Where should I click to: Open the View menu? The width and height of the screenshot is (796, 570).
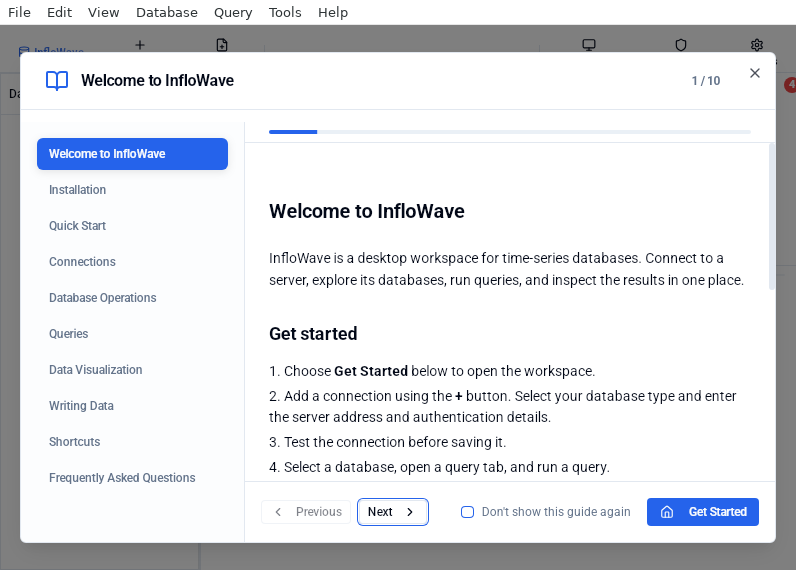pos(104,12)
